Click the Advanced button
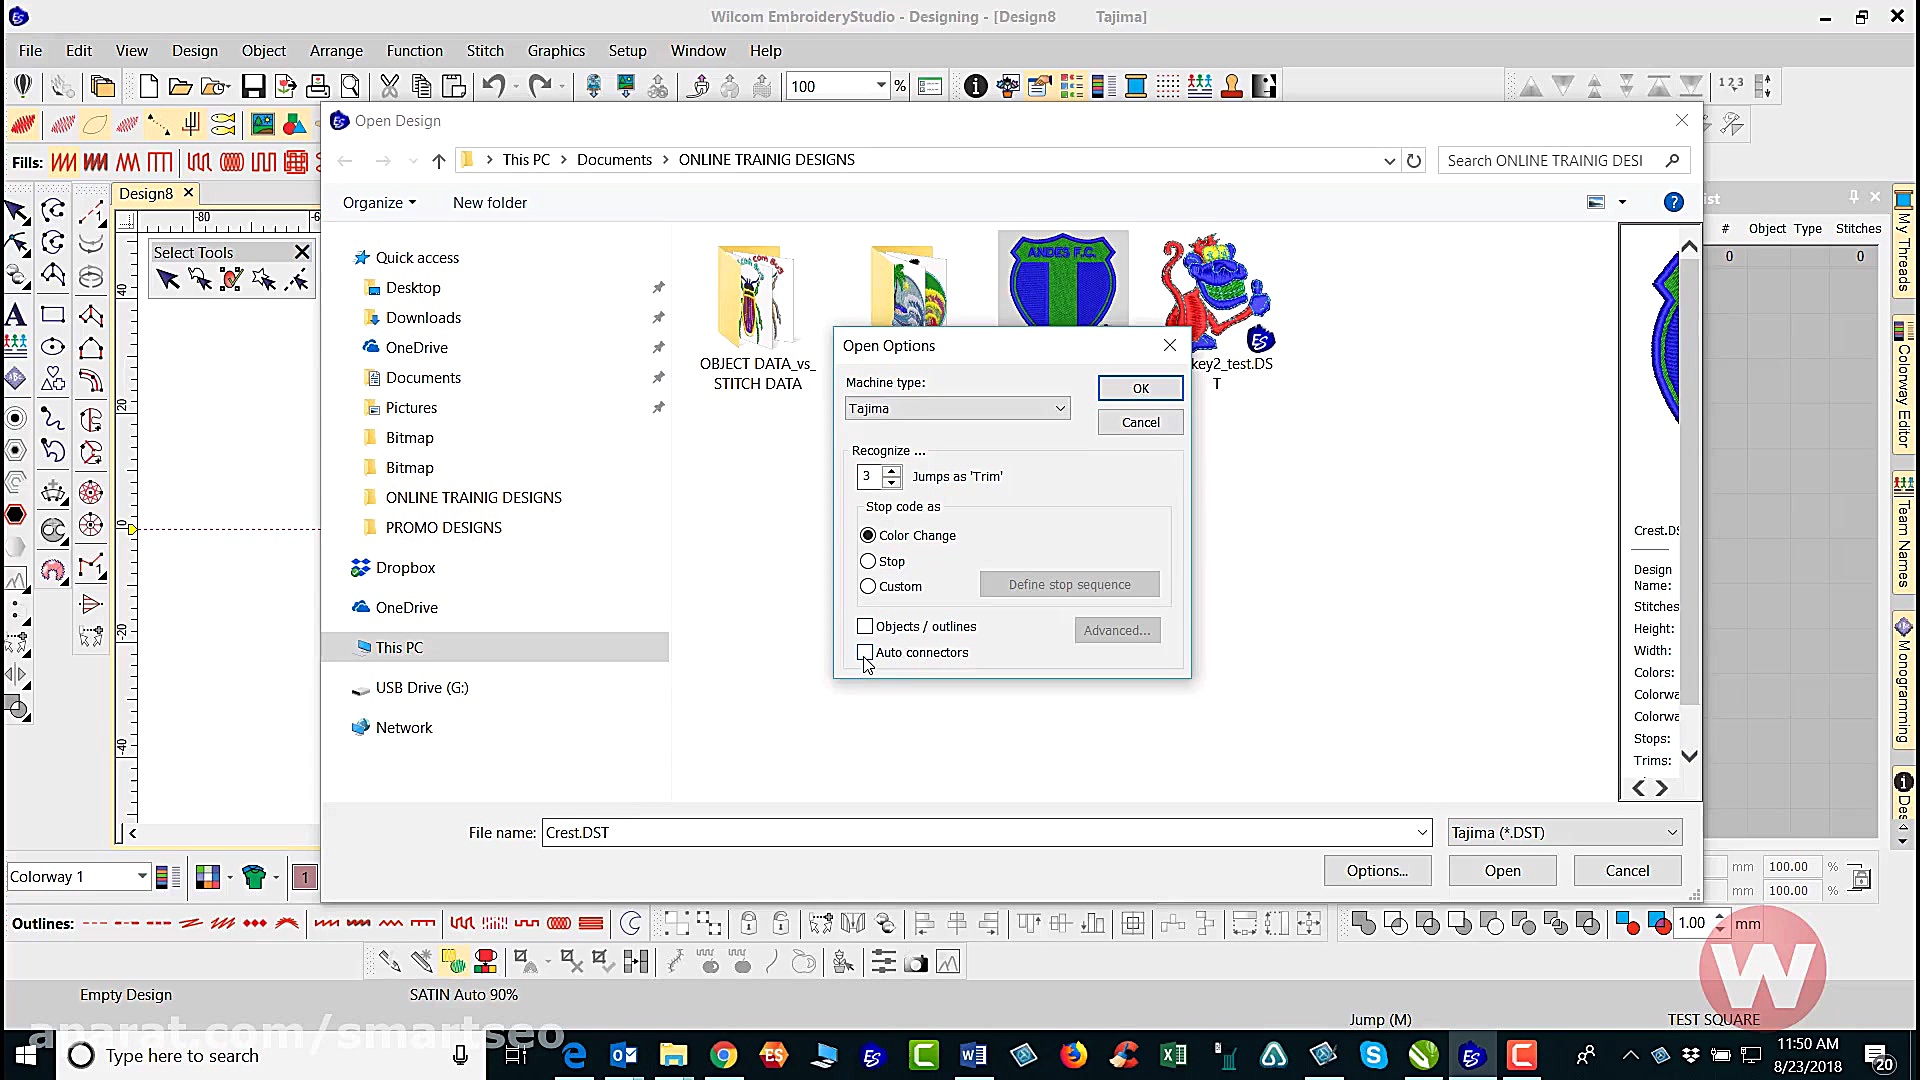Image resolution: width=1920 pixels, height=1080 pixels. coord(1117,630)
